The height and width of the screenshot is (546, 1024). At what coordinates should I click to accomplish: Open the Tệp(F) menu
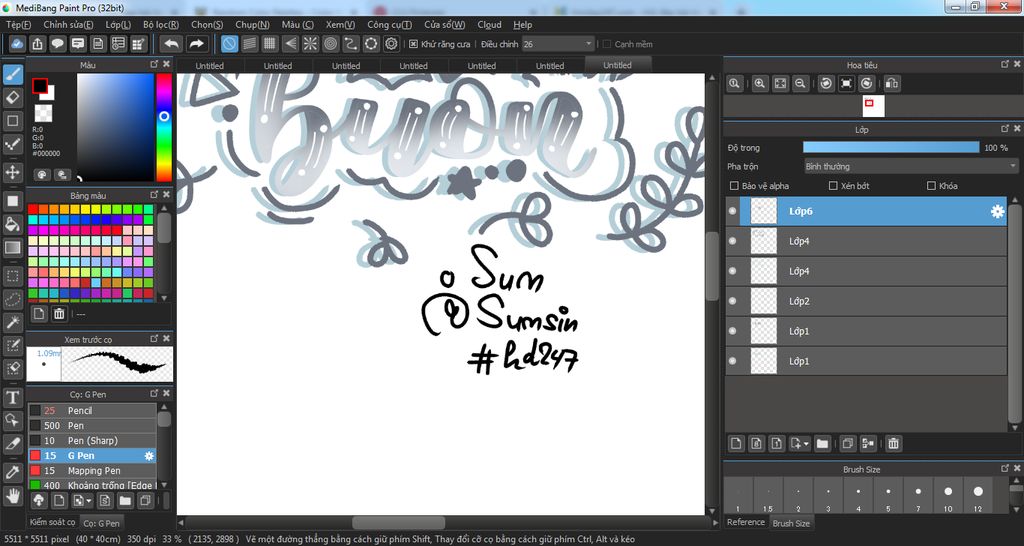click(x=19, y=25)
